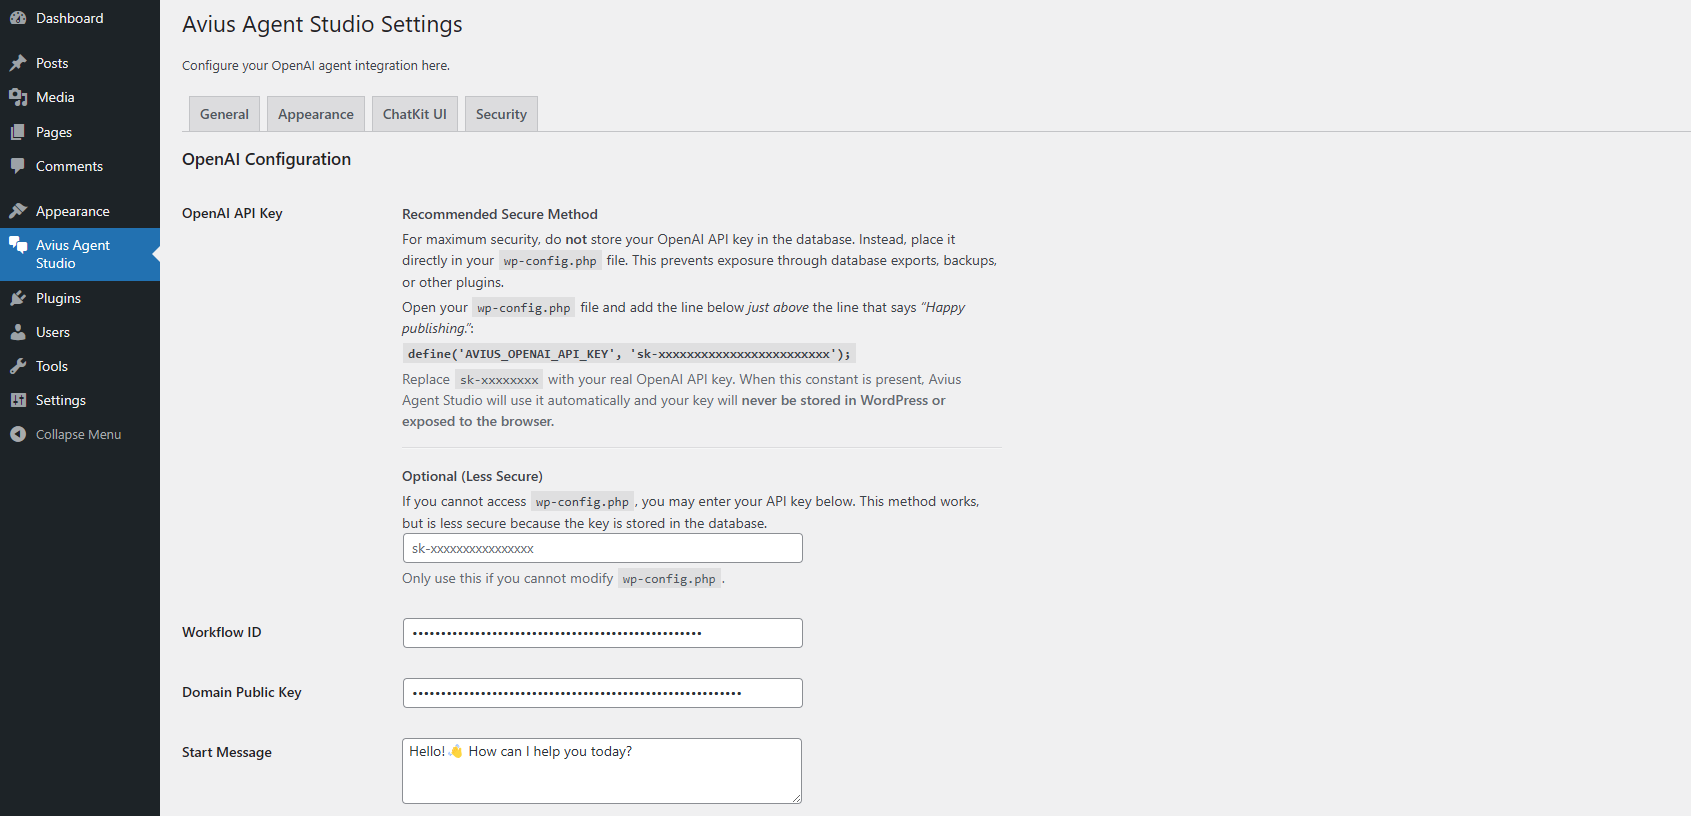1691x816 pixels.
Task: Click the Posts pushpin icon
Action: tap(18, 63)
